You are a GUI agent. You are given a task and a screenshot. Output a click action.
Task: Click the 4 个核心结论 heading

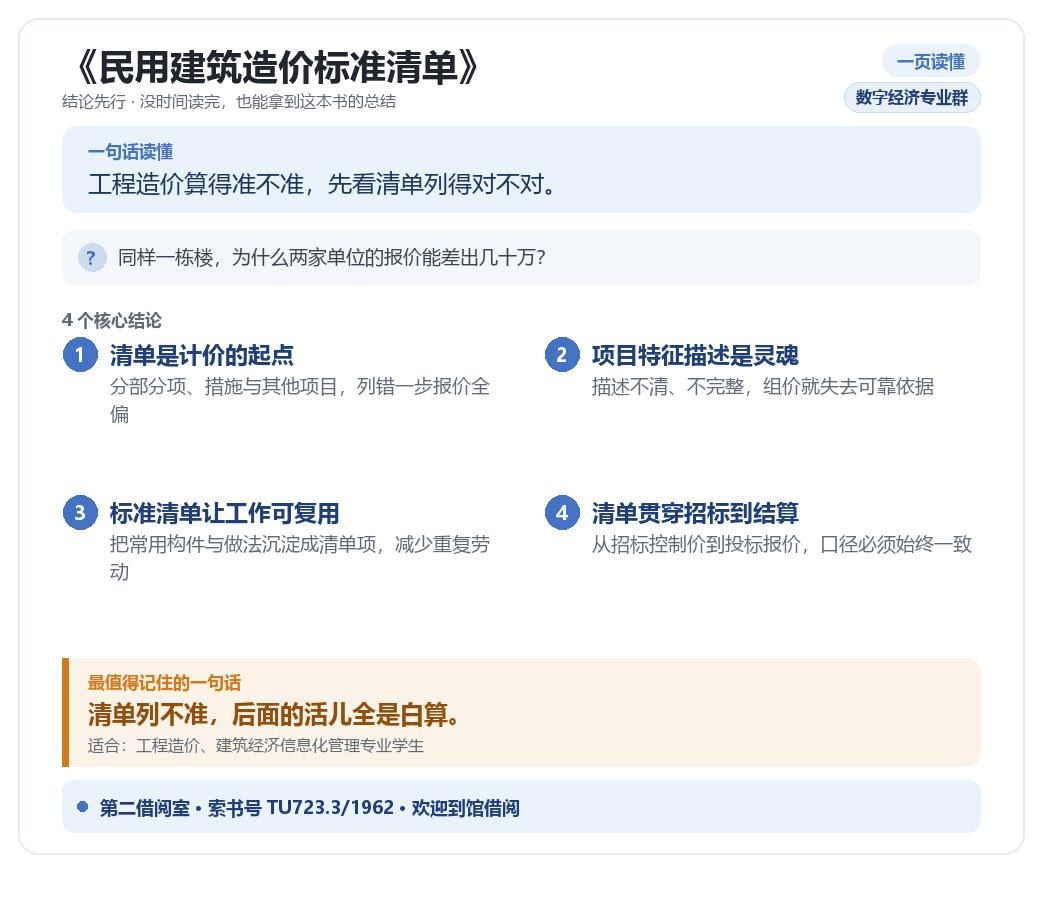(x=112, y=320)
